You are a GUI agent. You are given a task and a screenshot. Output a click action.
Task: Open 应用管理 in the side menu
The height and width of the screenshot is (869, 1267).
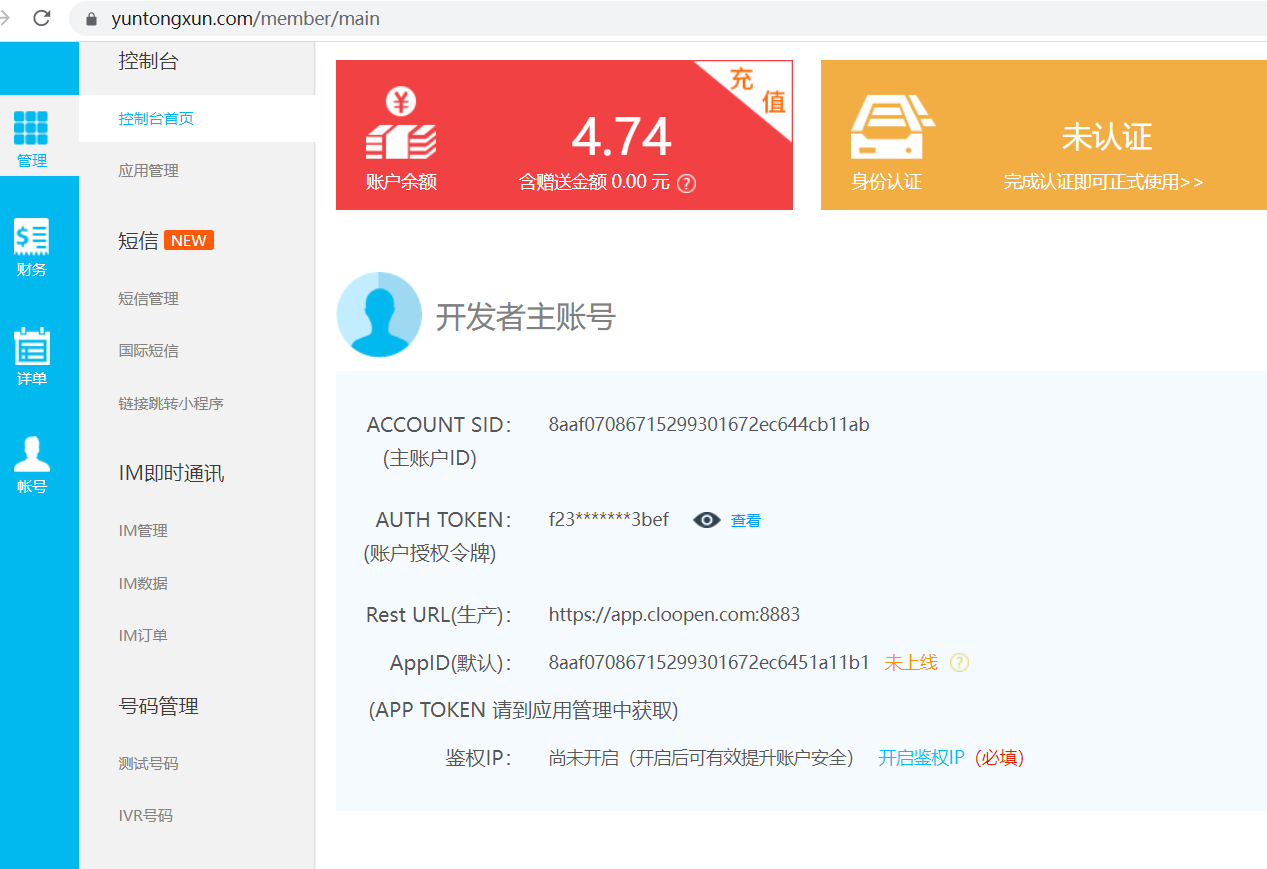pyautogui.click(x=149, y=171)
